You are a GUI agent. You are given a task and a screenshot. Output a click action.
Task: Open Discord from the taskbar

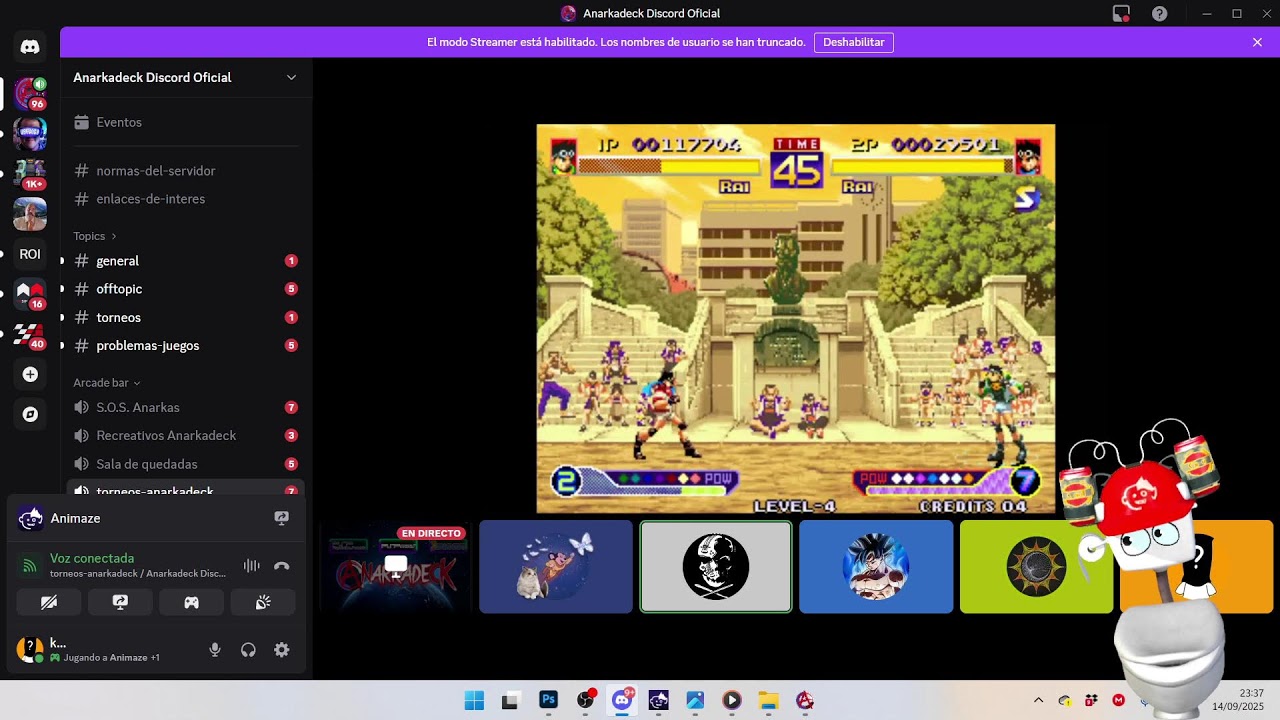click(622, 700)
